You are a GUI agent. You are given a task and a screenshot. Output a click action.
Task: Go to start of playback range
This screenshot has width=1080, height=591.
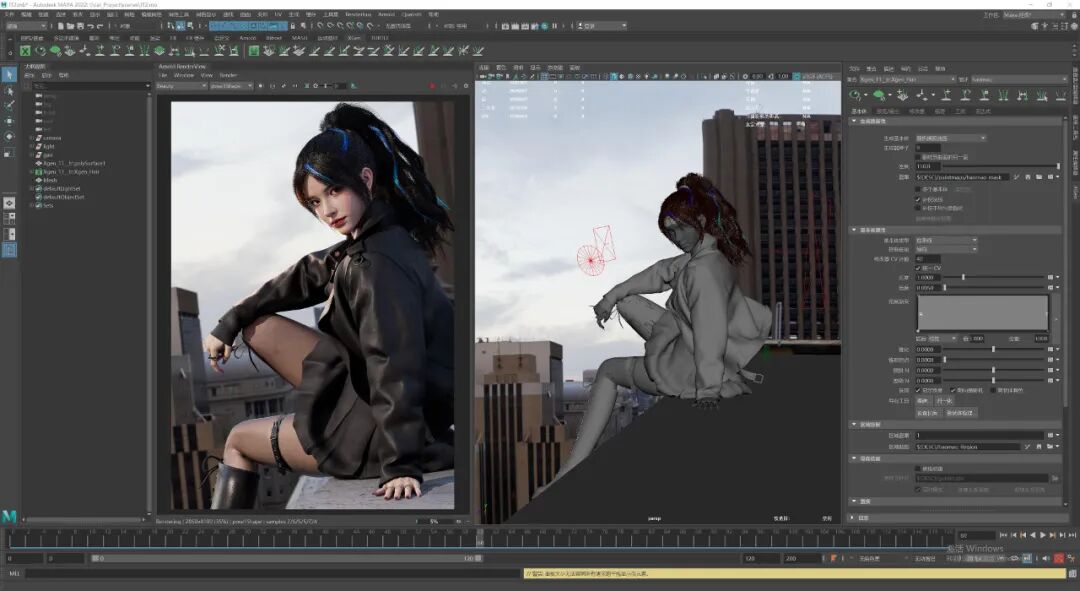click(1003, 535)
